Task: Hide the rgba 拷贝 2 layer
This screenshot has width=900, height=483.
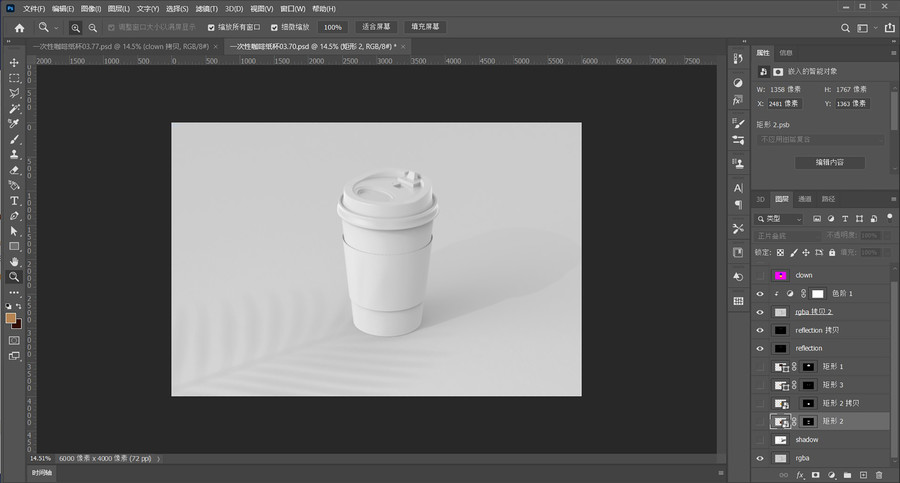Action: [x=761, y=312]
